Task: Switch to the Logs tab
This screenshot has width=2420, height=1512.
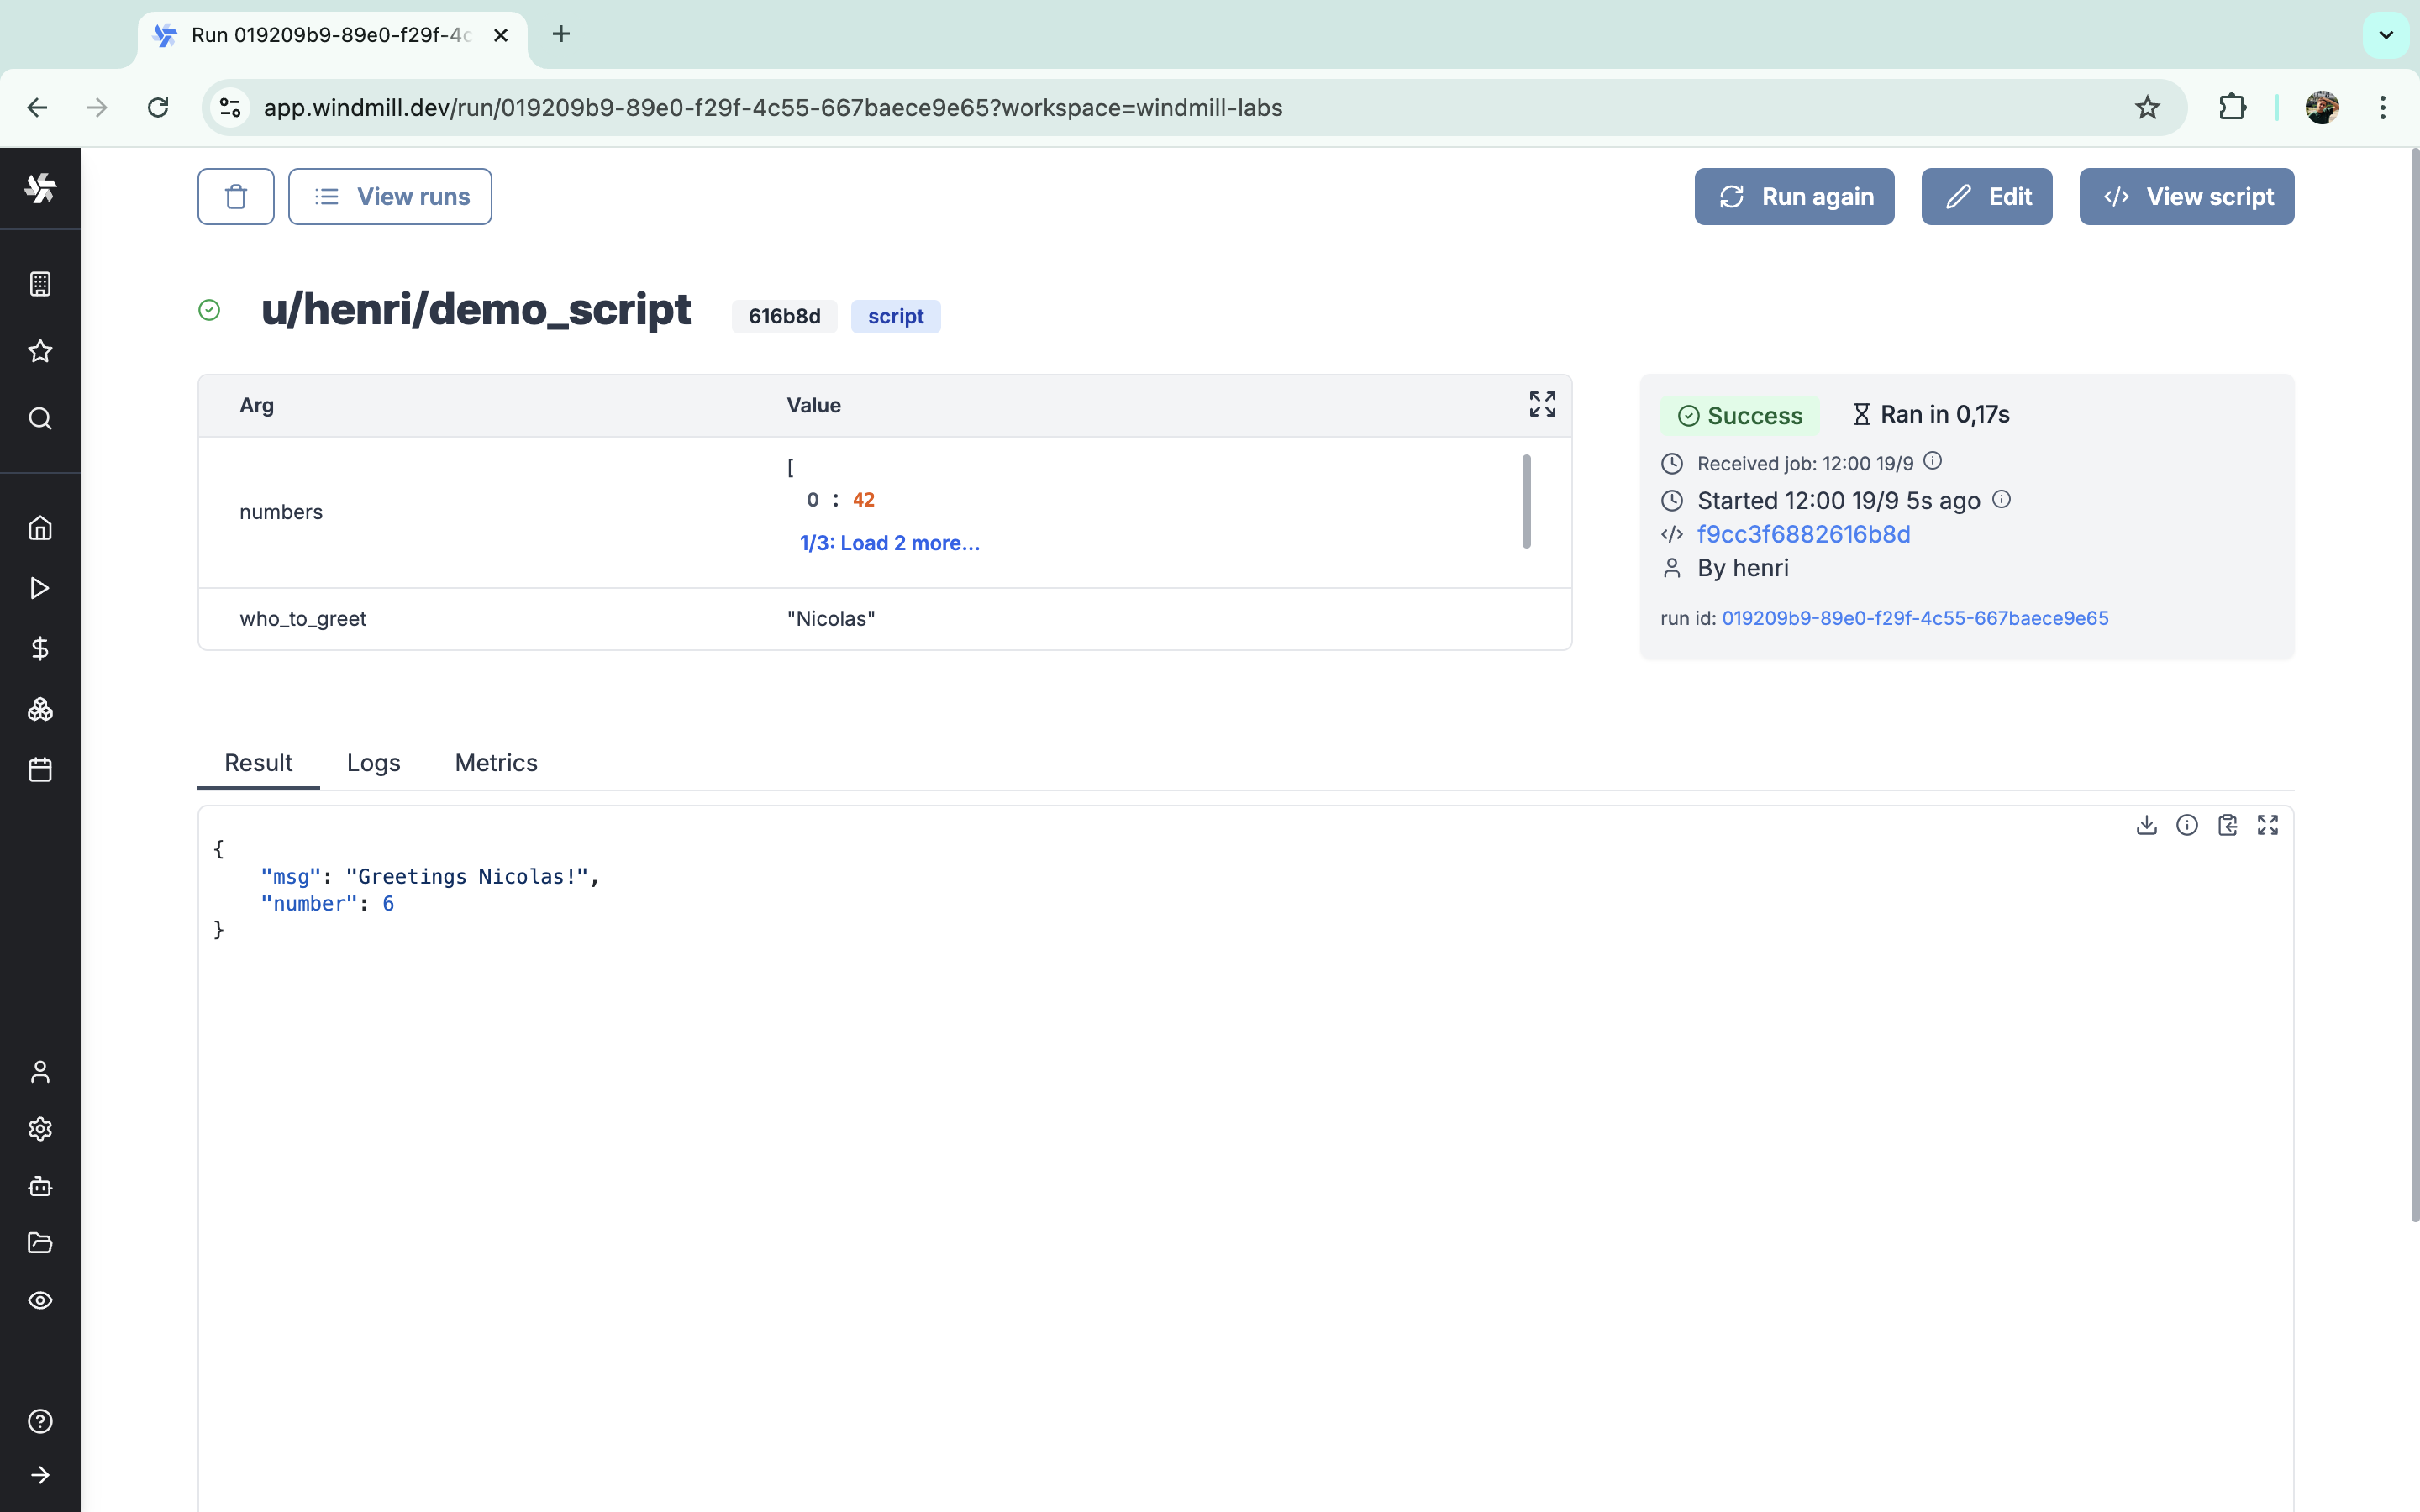Action: click(373, 763)
